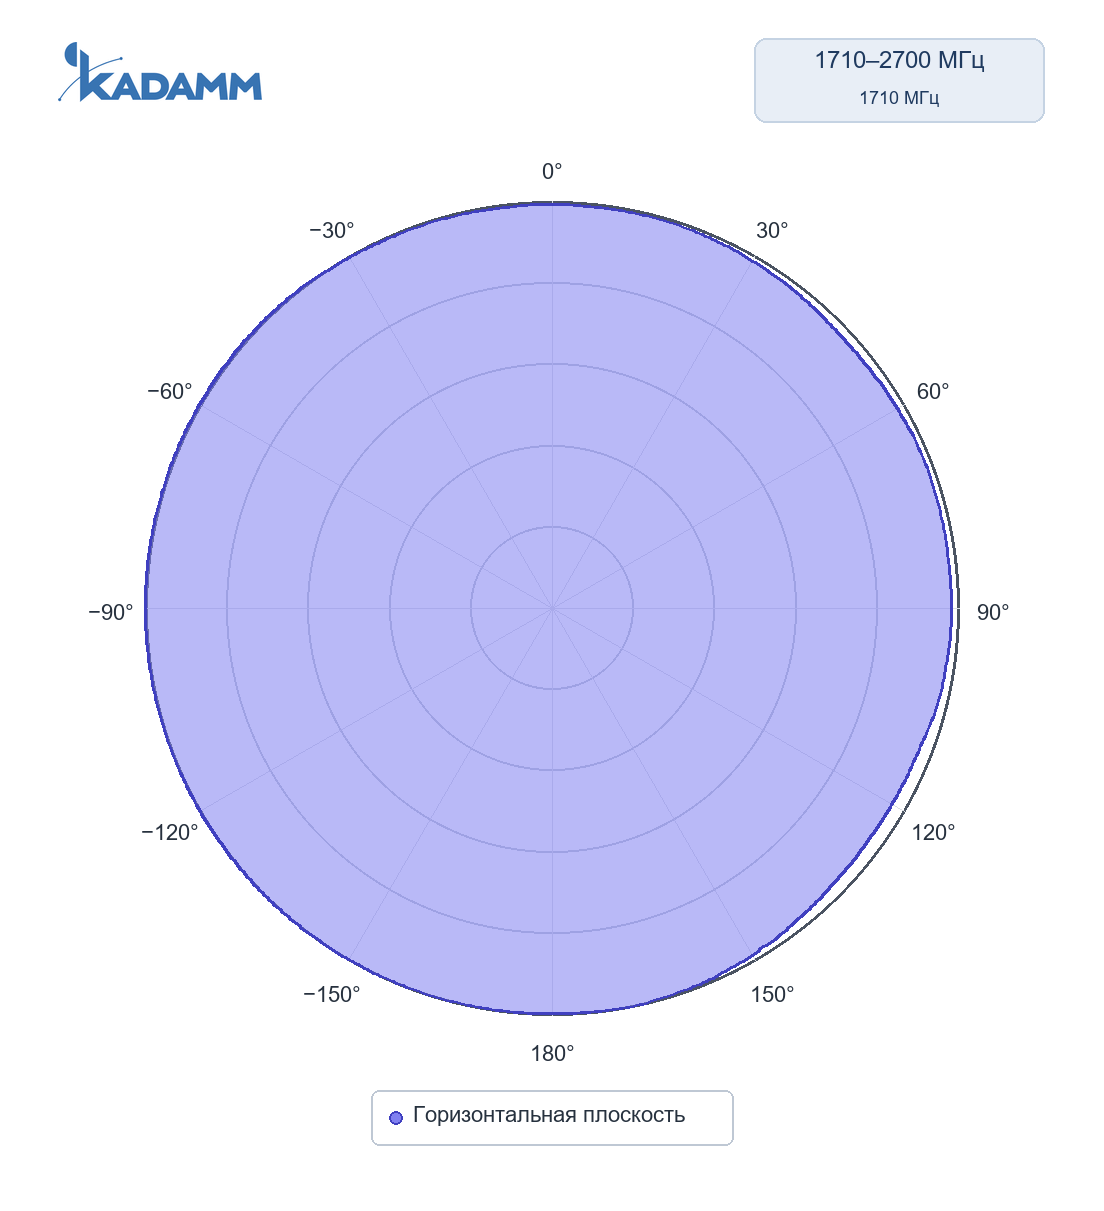
Task: Click the 60° angle label
Action: (x=933, y=392)
